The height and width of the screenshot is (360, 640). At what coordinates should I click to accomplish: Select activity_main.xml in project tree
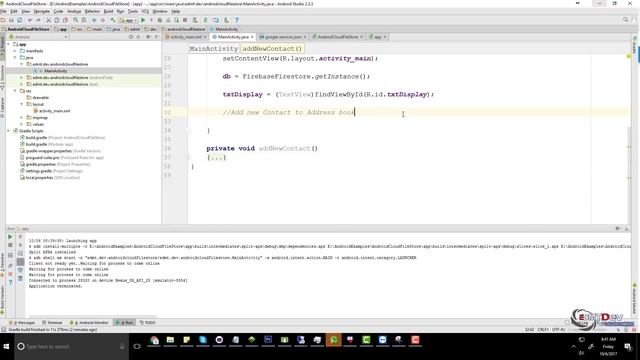[54, 111]
